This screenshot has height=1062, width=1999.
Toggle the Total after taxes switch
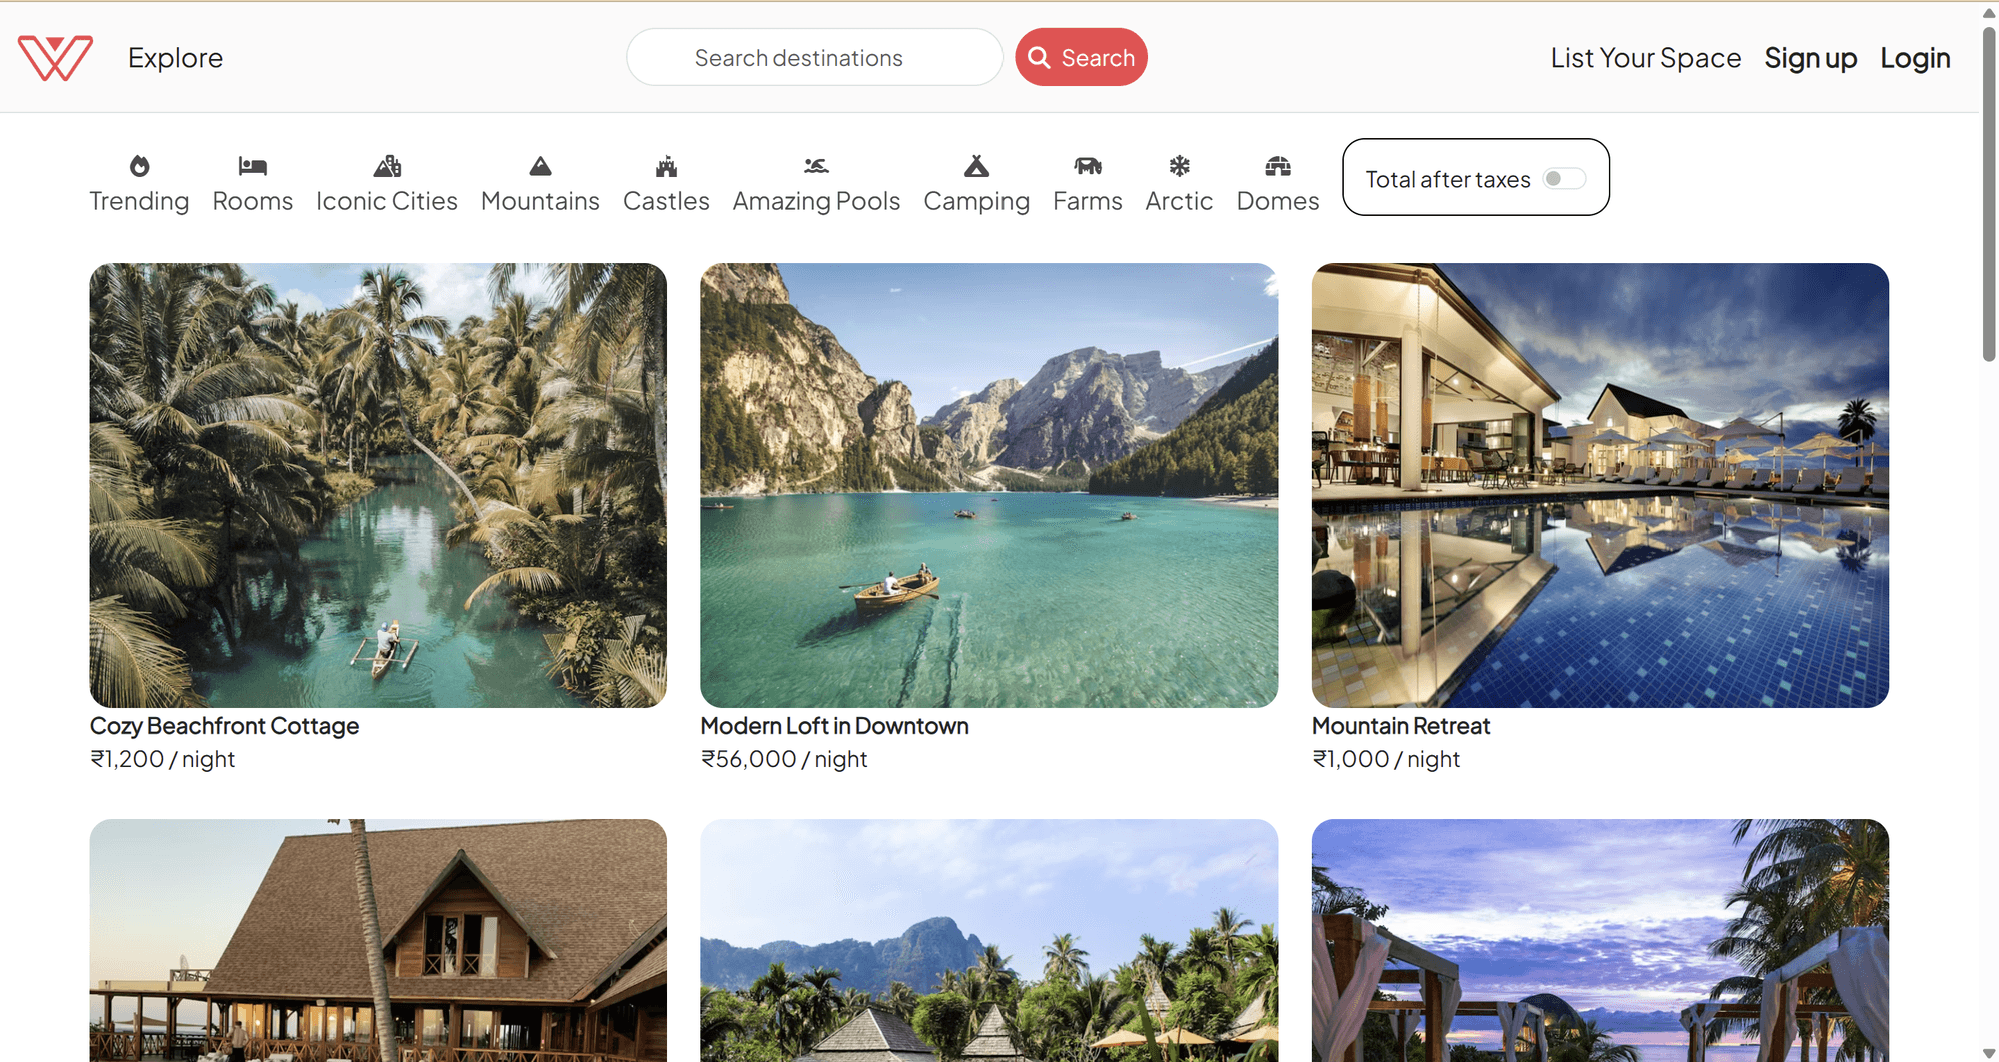(x=1564, y=179)
